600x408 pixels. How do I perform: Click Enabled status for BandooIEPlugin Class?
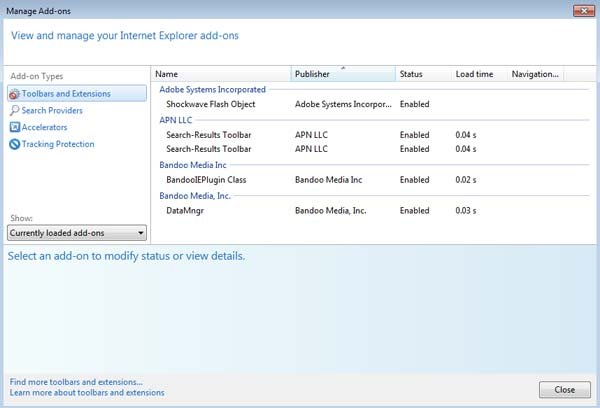[x=414, y=180]
